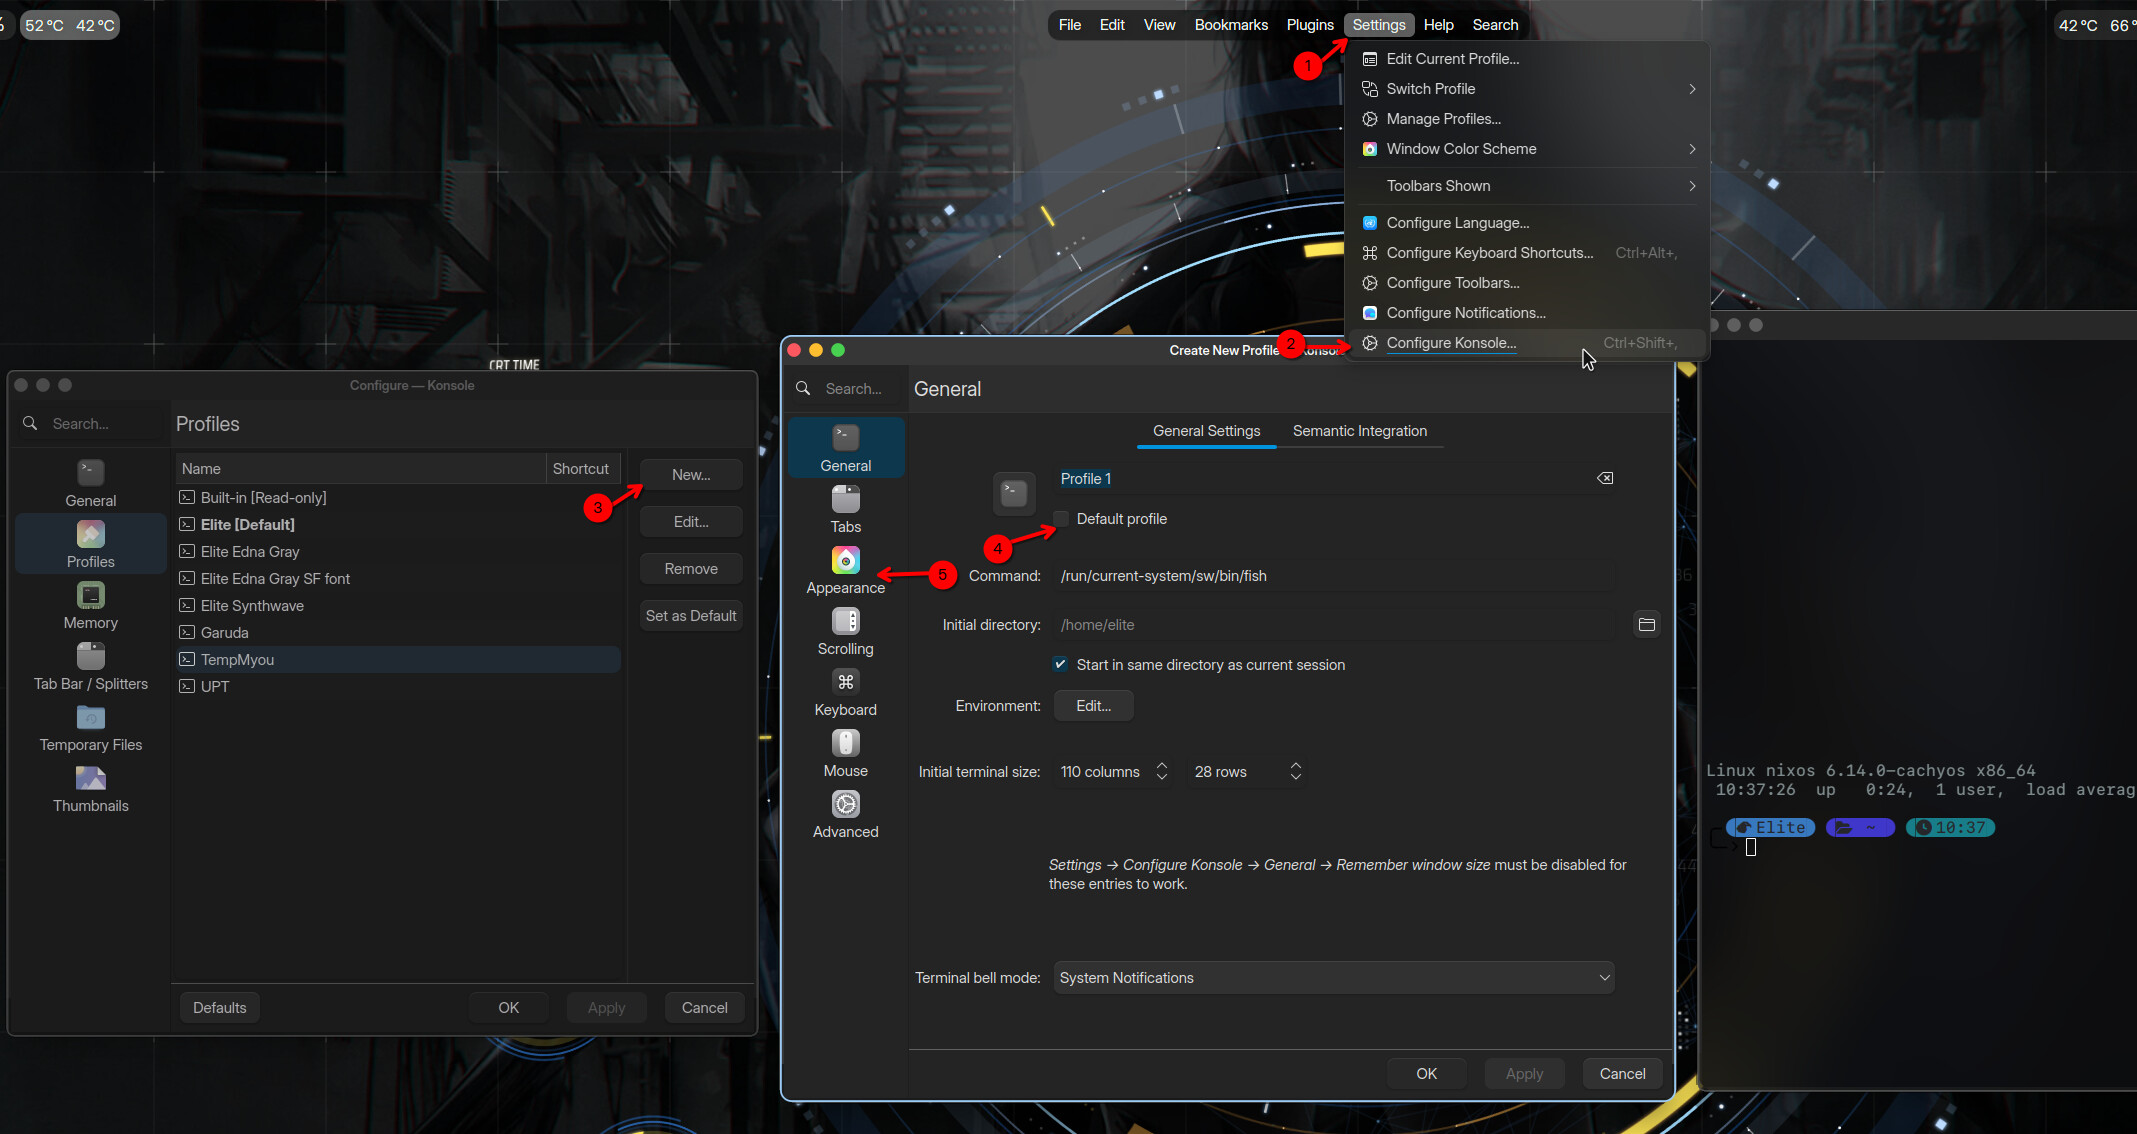Image resolution: width=2137 pixels, height=1134 pixels.
Task: Click the profile icon chooser button
Action: coord(1014,492)
